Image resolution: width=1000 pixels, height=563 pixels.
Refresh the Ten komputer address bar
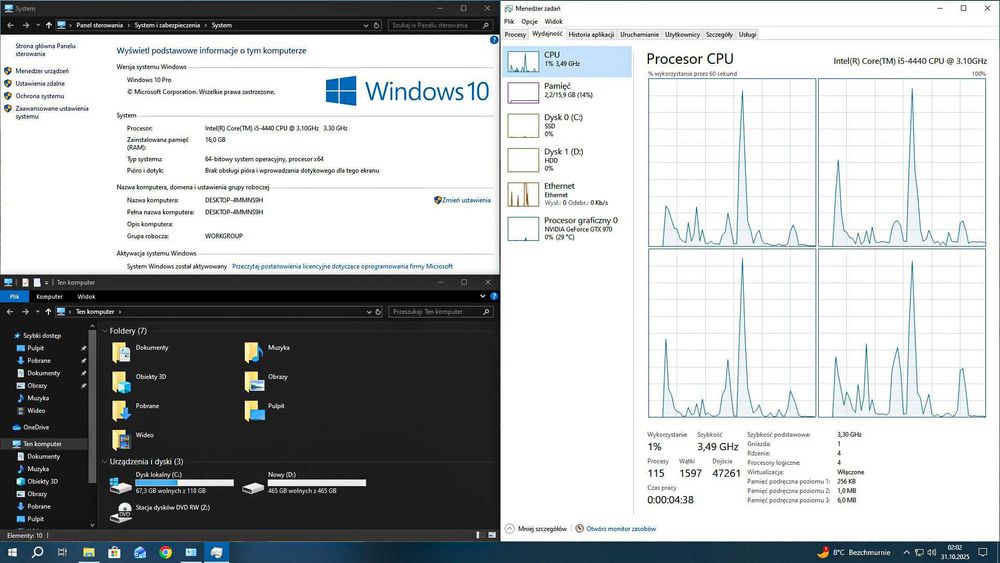click(378, 312)
